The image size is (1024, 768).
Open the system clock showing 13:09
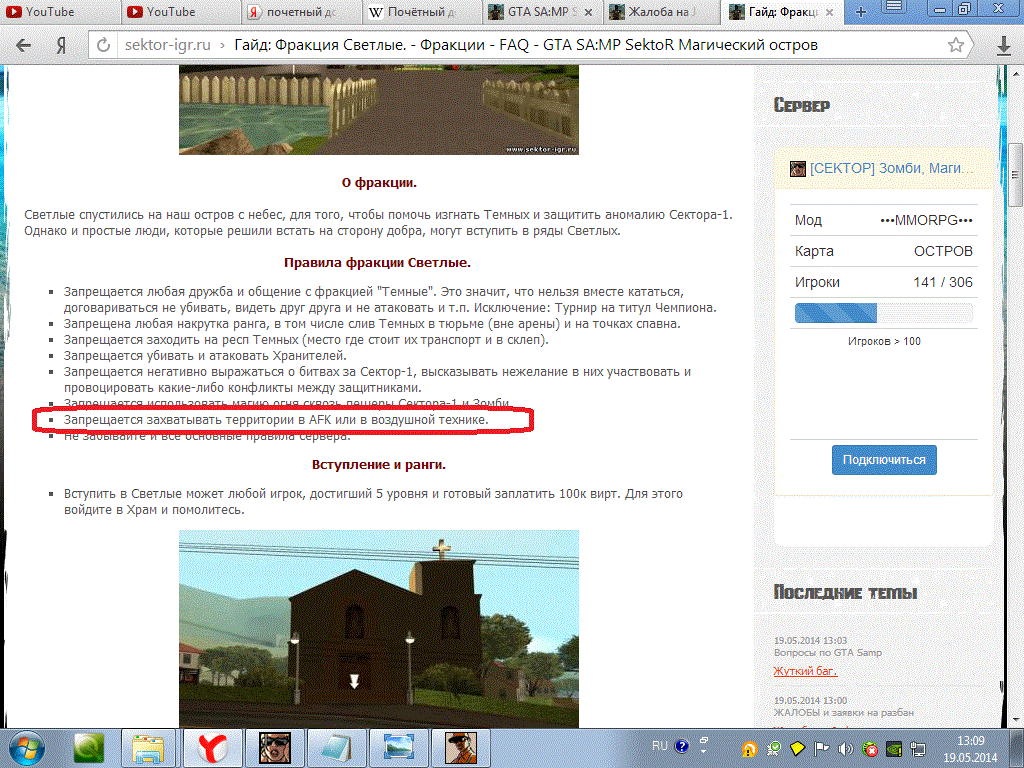(x=970, y=749)
